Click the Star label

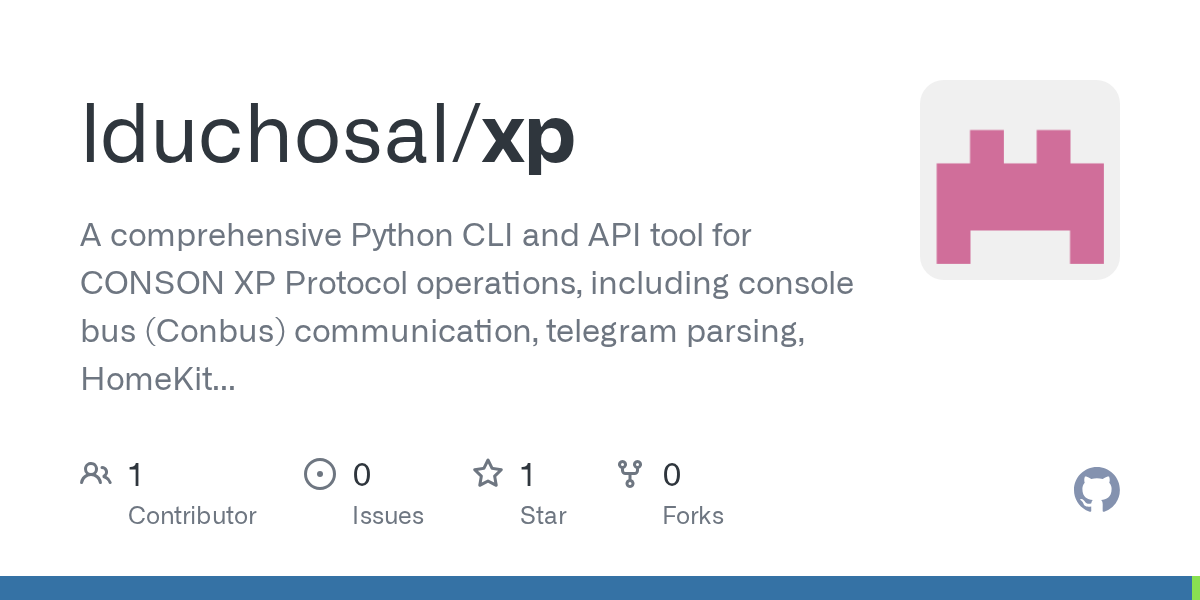542,516
